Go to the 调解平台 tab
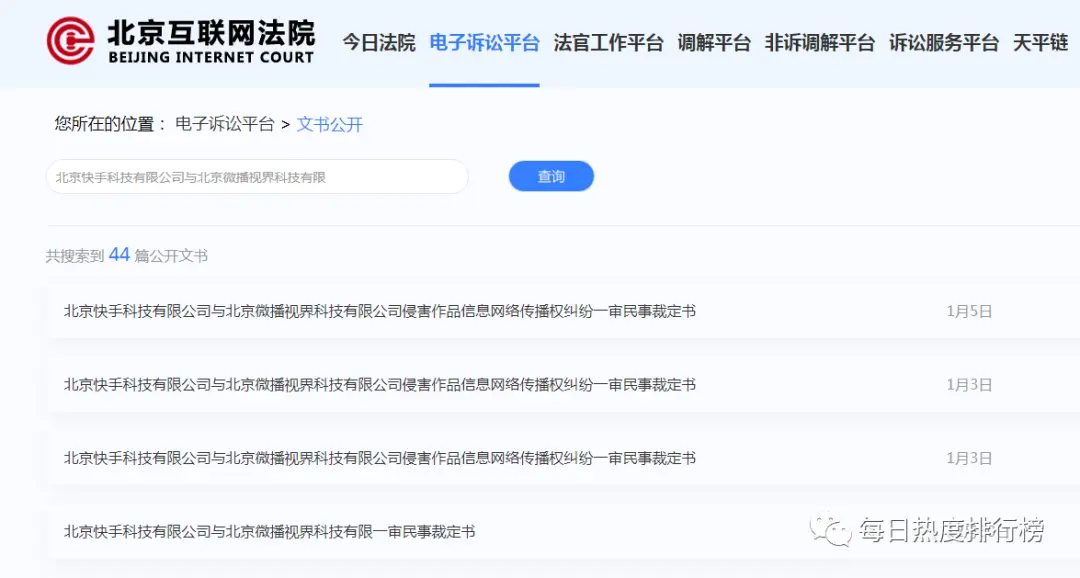 (x=714, y=43)
